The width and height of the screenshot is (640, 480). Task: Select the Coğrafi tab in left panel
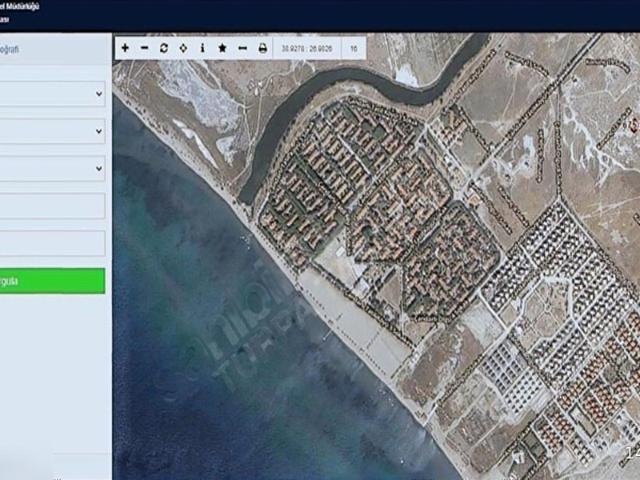9,49
